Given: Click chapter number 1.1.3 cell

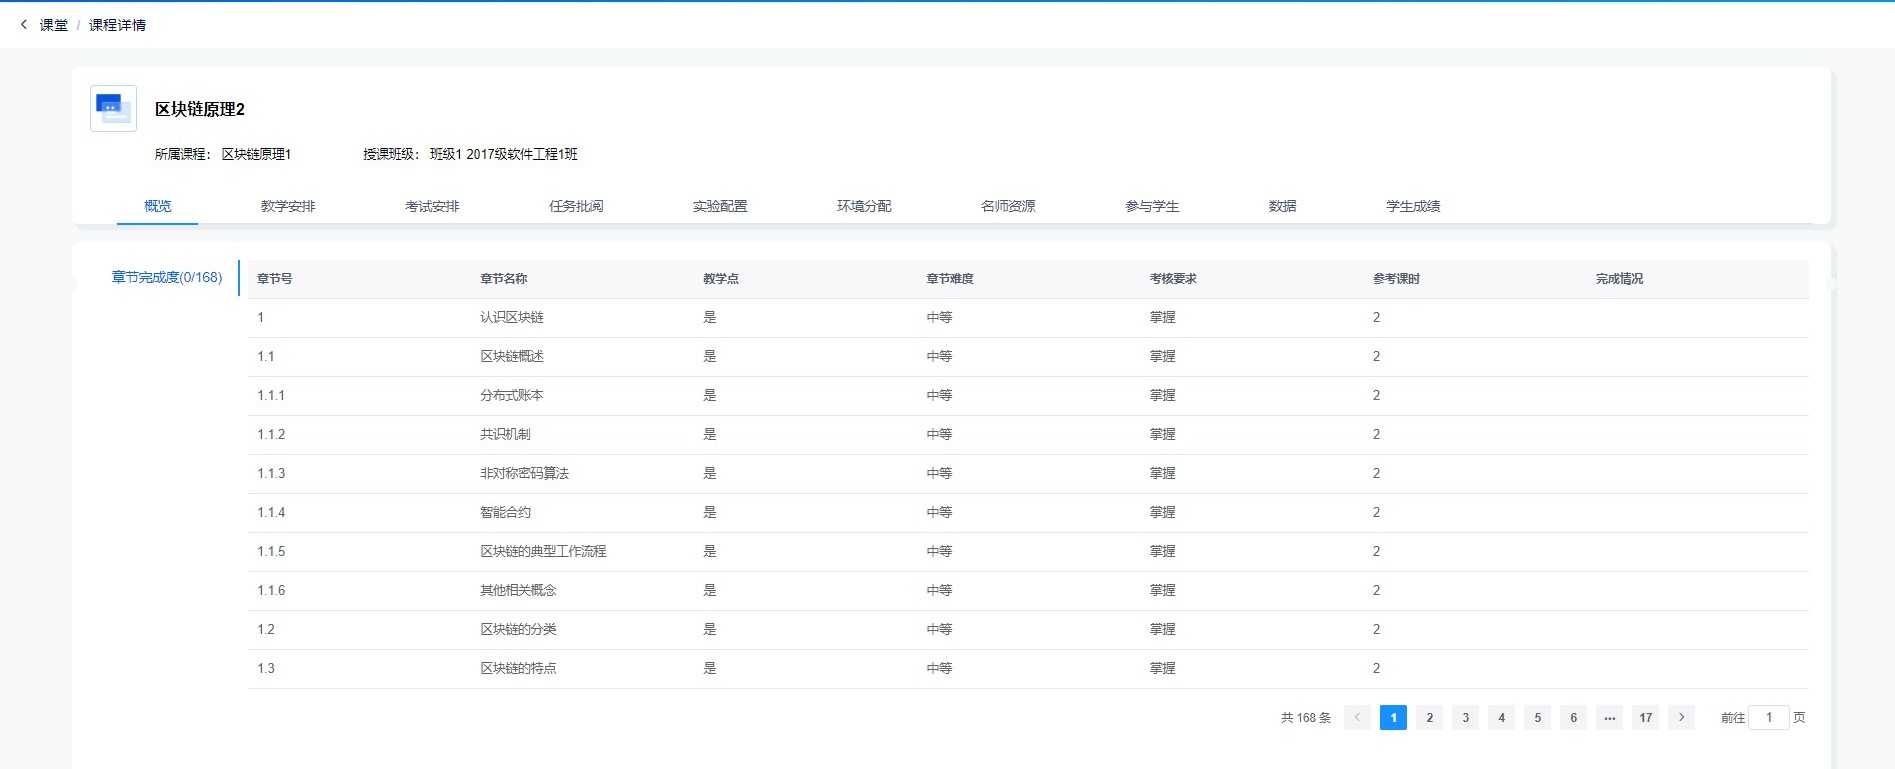Looking at the screenshot, I should (271, 474).
